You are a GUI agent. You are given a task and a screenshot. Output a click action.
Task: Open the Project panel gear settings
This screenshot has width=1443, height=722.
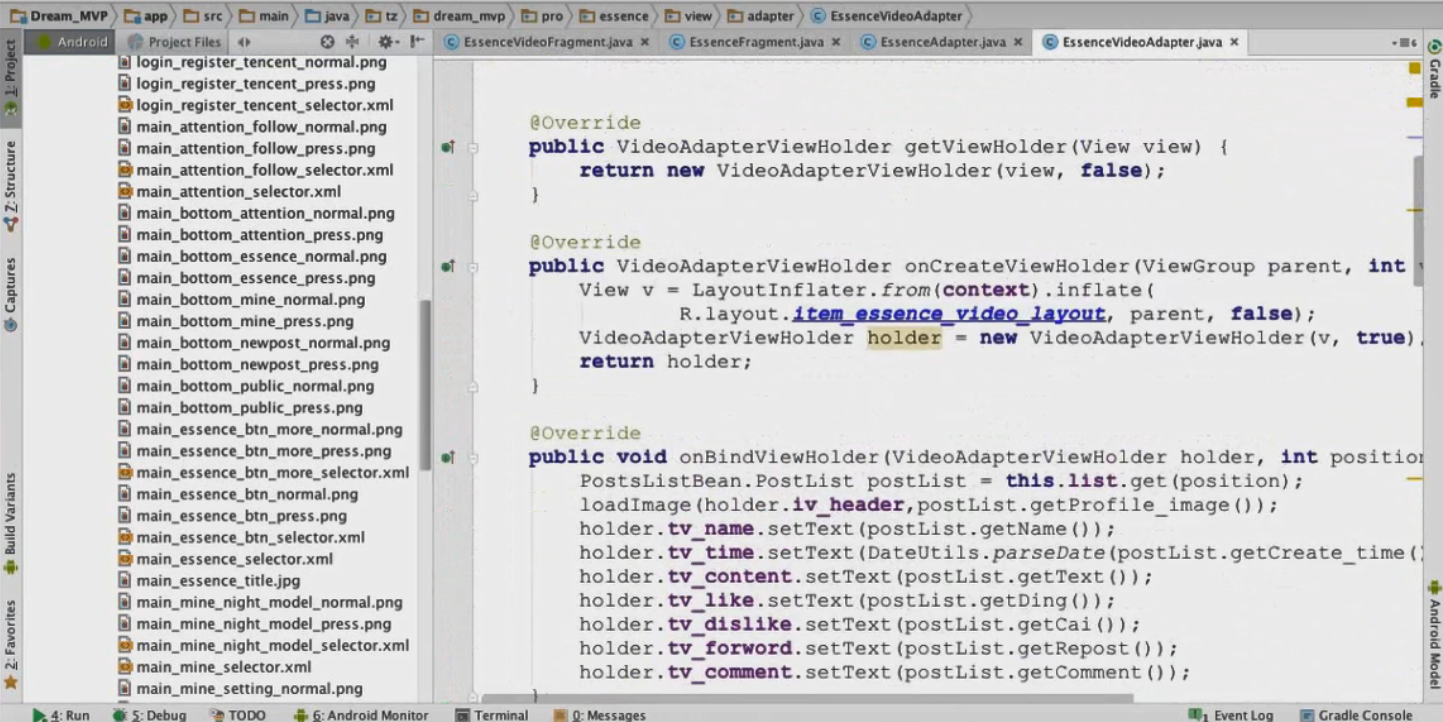point(387,42)
